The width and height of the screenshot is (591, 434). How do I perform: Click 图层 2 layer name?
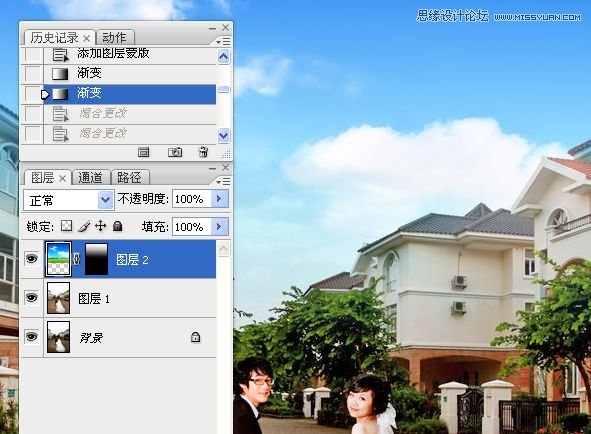coord(132,259)
